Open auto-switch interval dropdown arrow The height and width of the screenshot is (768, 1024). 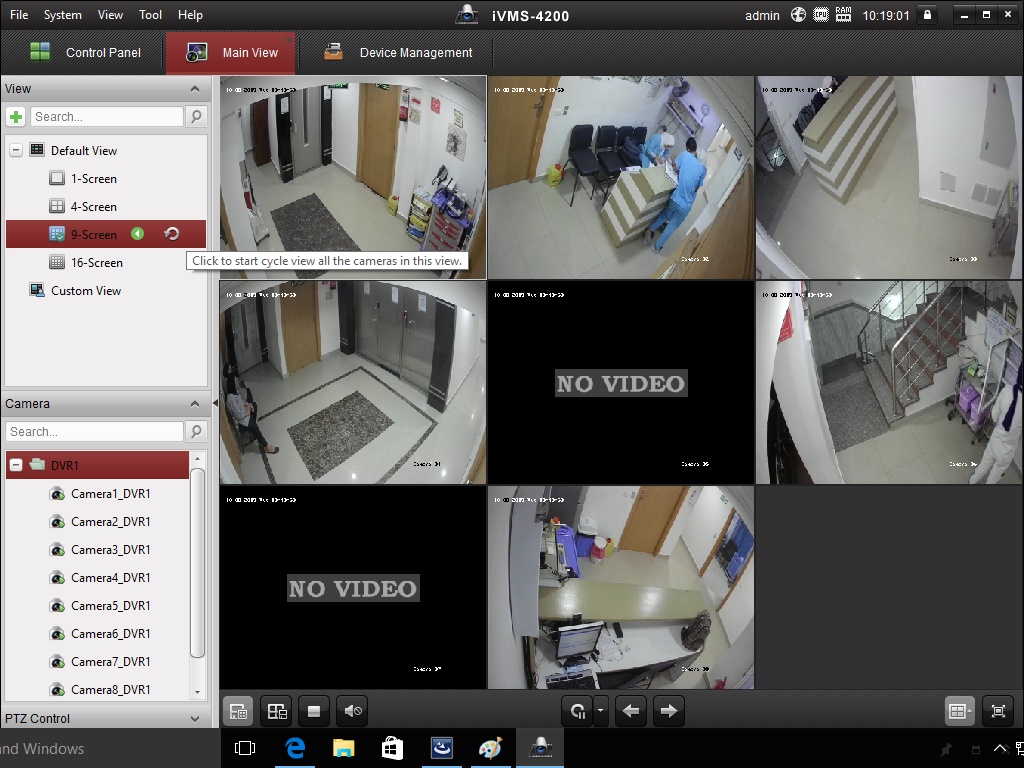tap(600, 711)
